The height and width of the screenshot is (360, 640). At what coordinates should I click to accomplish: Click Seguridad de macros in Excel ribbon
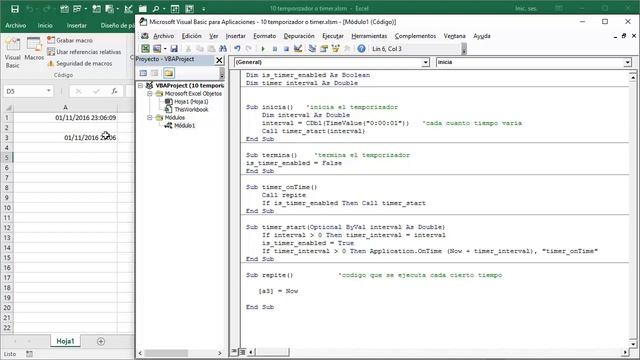[80, 63]
